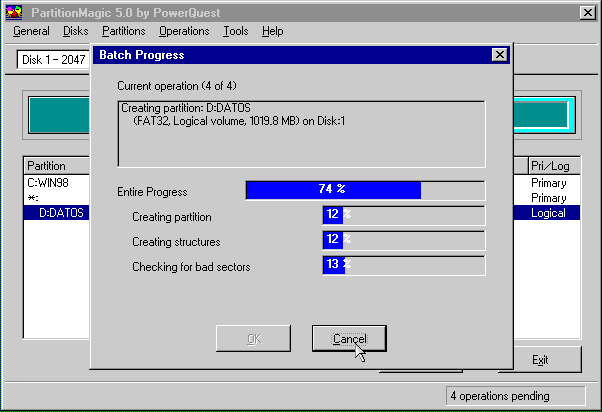Cancel the batch operation
This screenshot has height=412, width=602.
pyautogui.click(x=349, y=339)
